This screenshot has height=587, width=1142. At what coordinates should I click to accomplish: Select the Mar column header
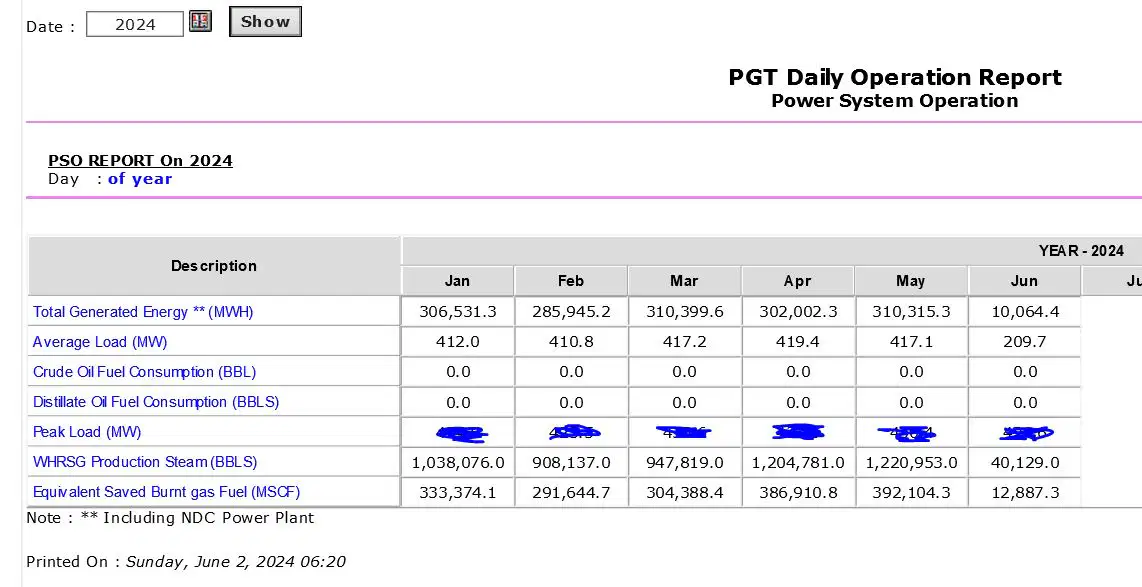(685, 281)
